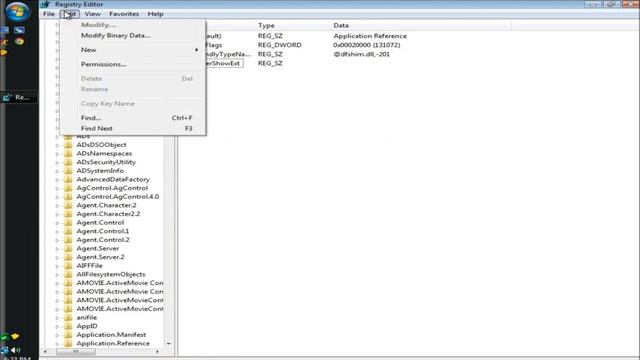Open the Windows Start orb
This screenshot has height=360, width=640.
[x=17, y=11]
